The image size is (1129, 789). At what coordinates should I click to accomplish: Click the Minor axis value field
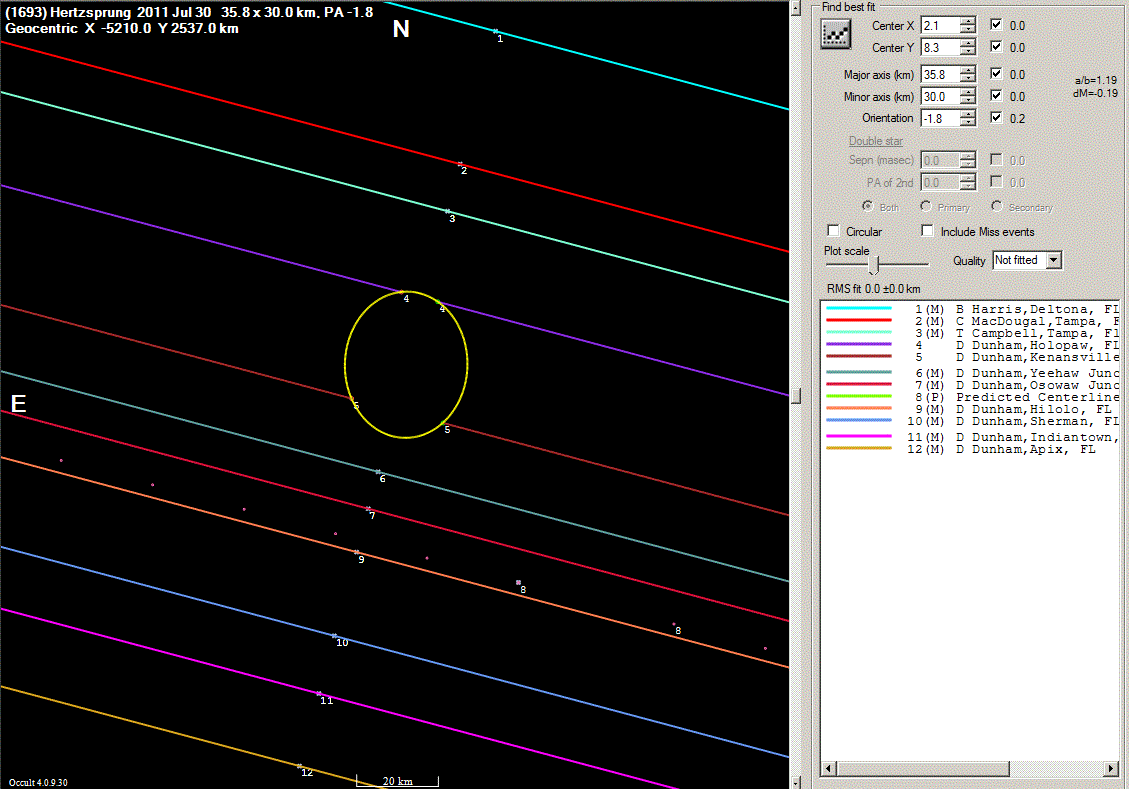click(x=939, y=97)
